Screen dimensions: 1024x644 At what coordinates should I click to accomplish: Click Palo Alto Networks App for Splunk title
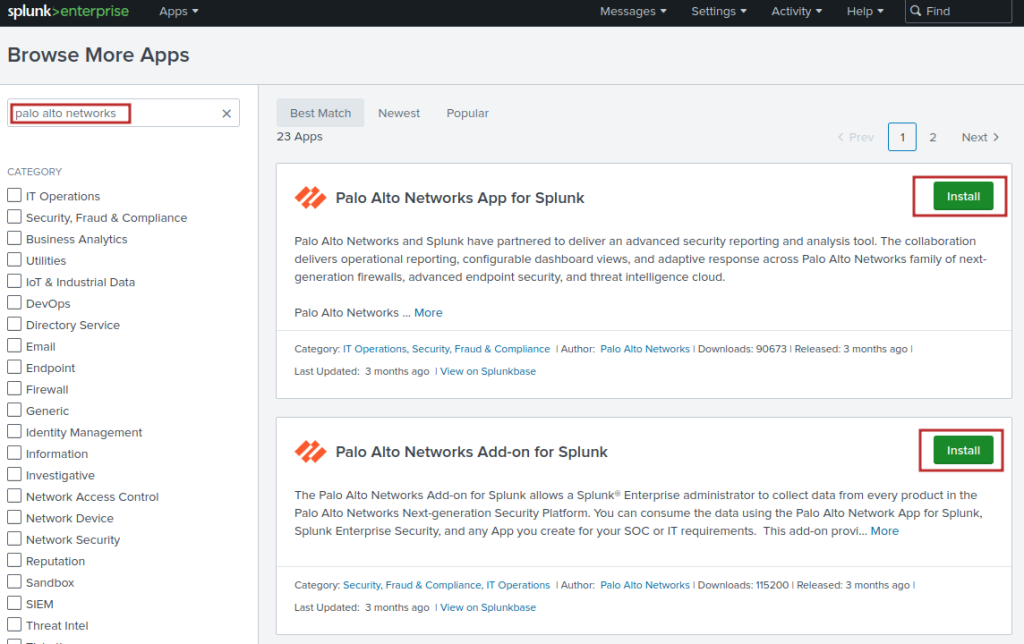coord(460,198)
